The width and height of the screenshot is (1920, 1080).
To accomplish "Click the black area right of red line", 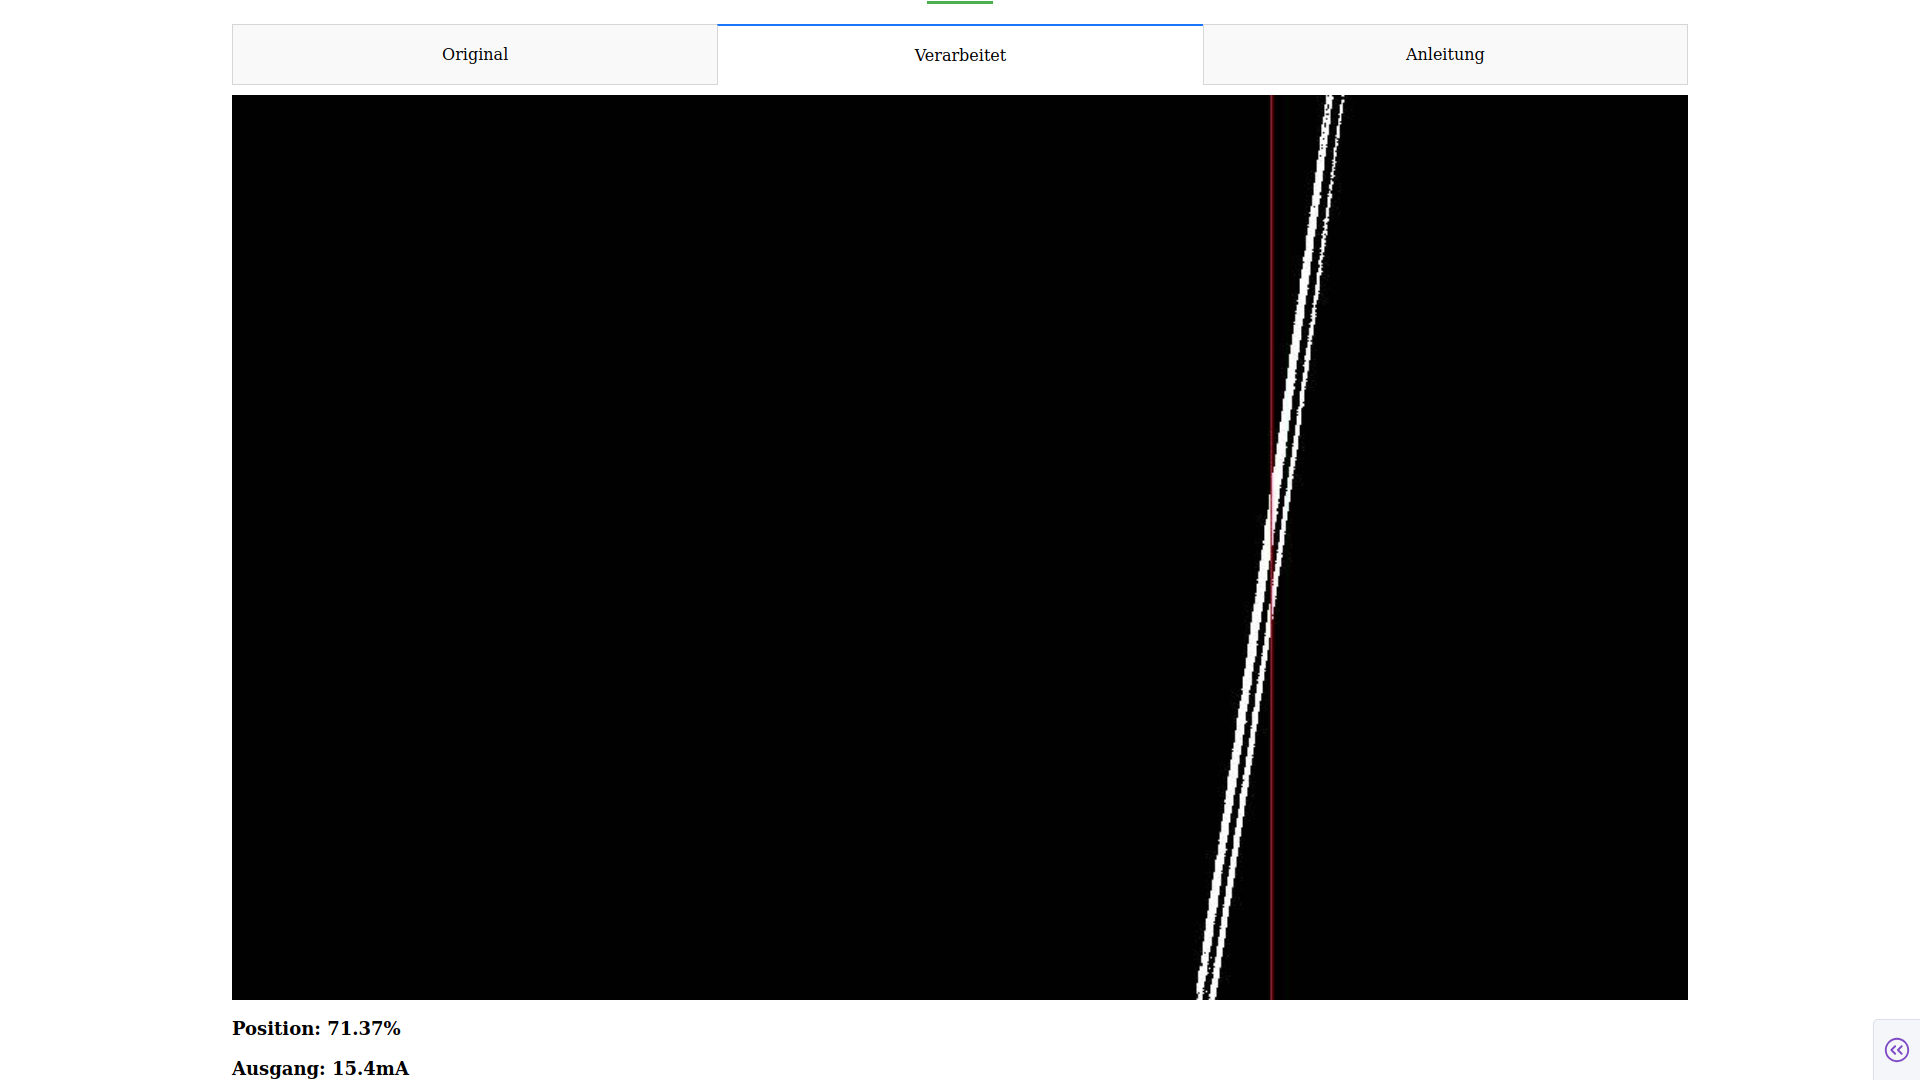I will pyautogui.click(x=1500, y=550).
